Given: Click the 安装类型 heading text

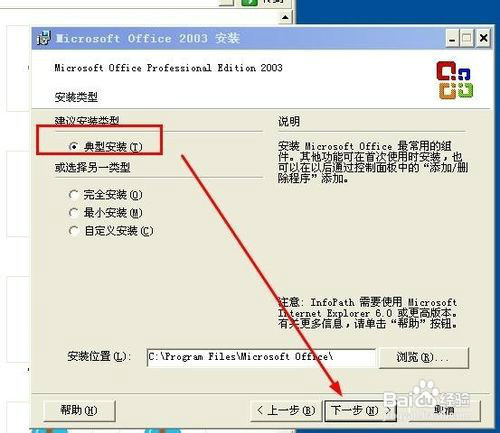Looking at the screenshot, I should coord(76,97).
